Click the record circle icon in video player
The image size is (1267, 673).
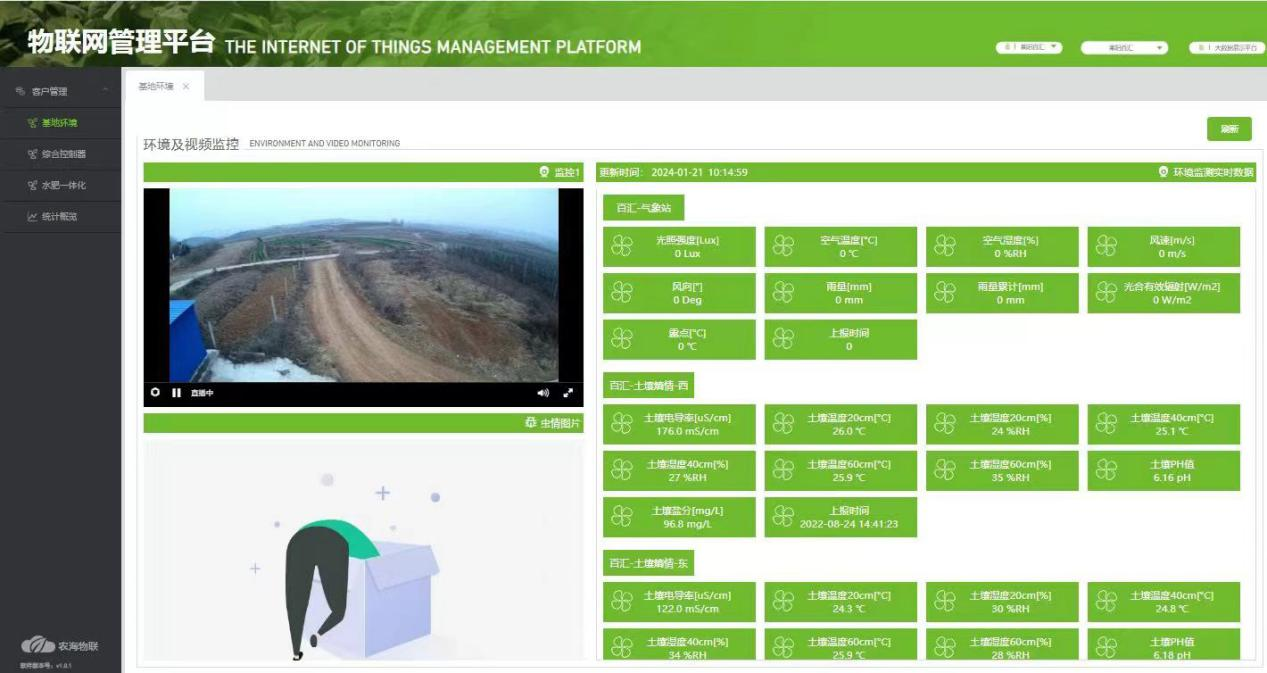[x=155, y=393]
